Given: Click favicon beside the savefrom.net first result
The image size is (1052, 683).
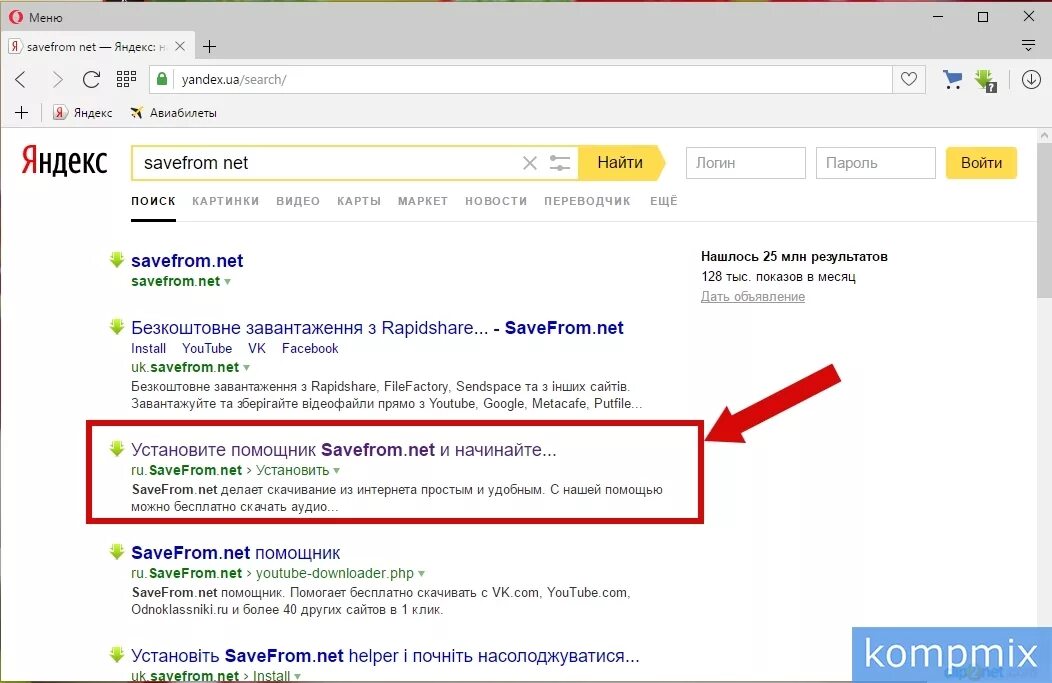Looking at the screenshot, I should click(x=117, y=260).
